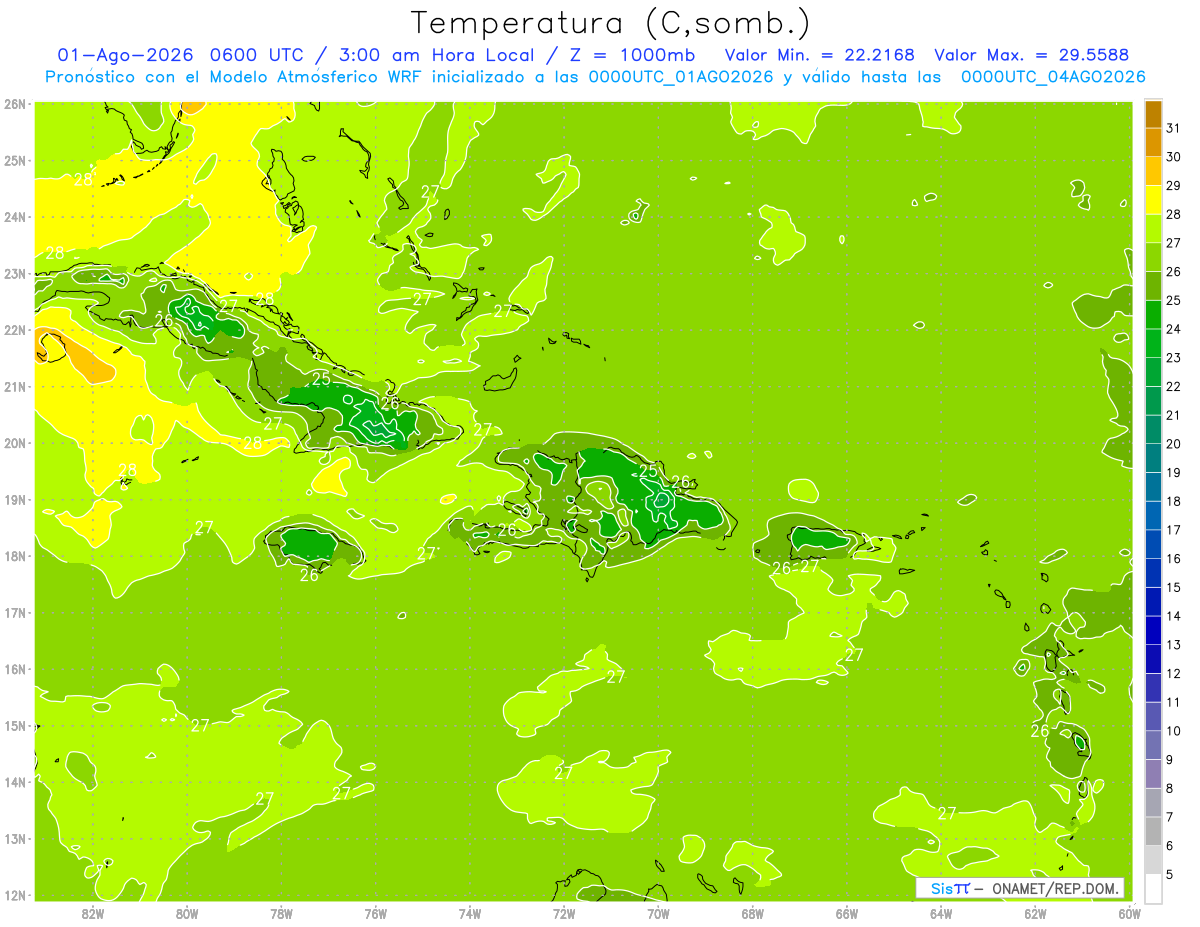Click the "ONAMET/REP.DOM." credit label
This screenshot has height=927, width=1200.
point(1054,888)
